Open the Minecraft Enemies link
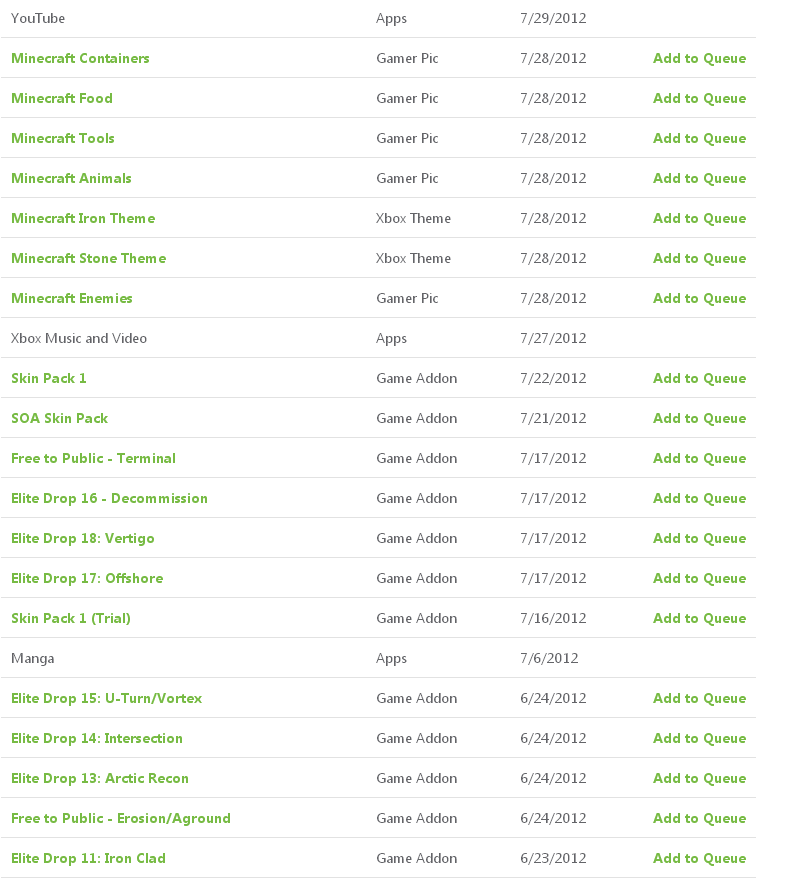Viewport: 807px width, 893px height. click(72, 298)
